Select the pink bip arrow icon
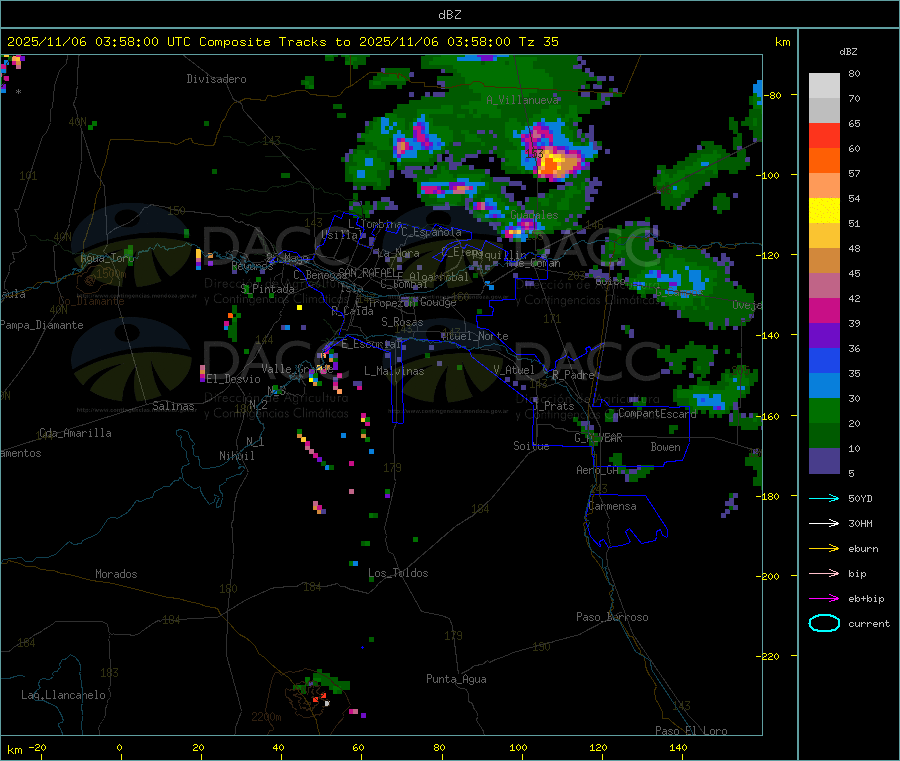 pyautogui.click(x=824, y=573)
